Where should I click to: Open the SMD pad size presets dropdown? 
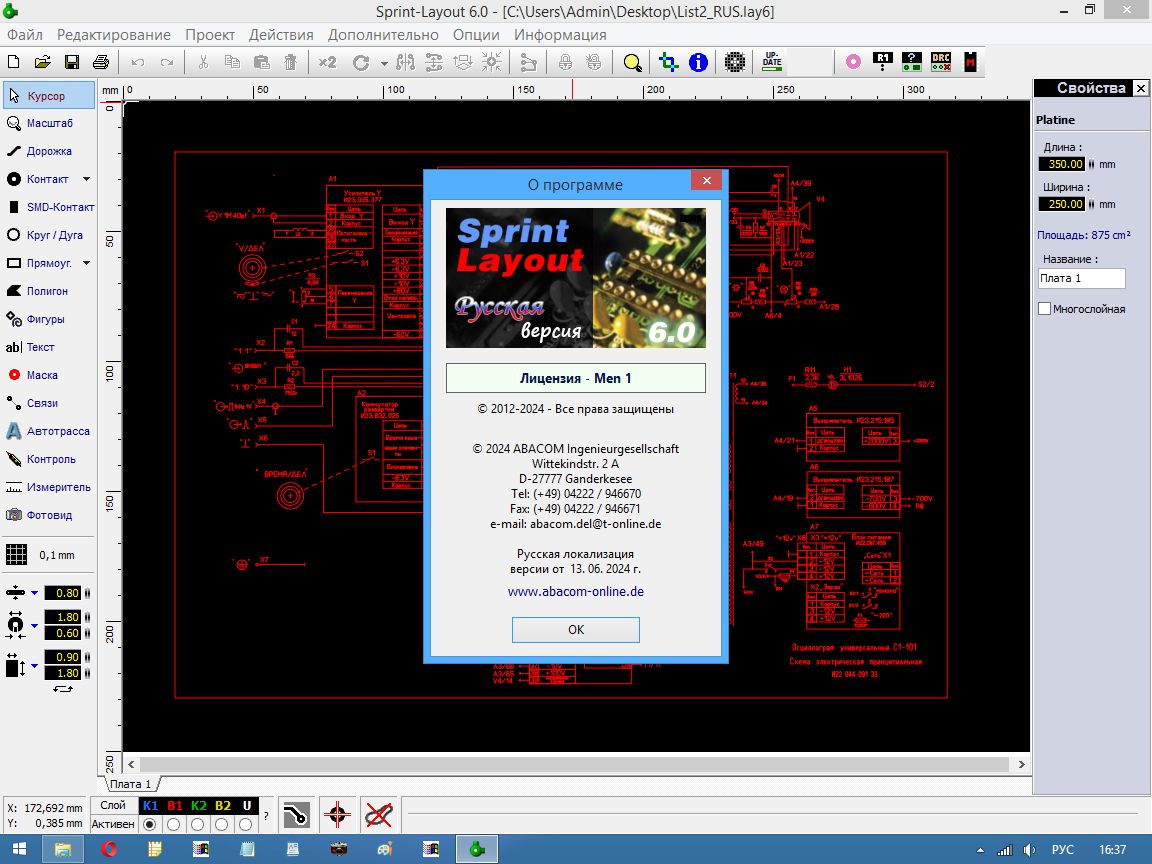coord(35,665)
